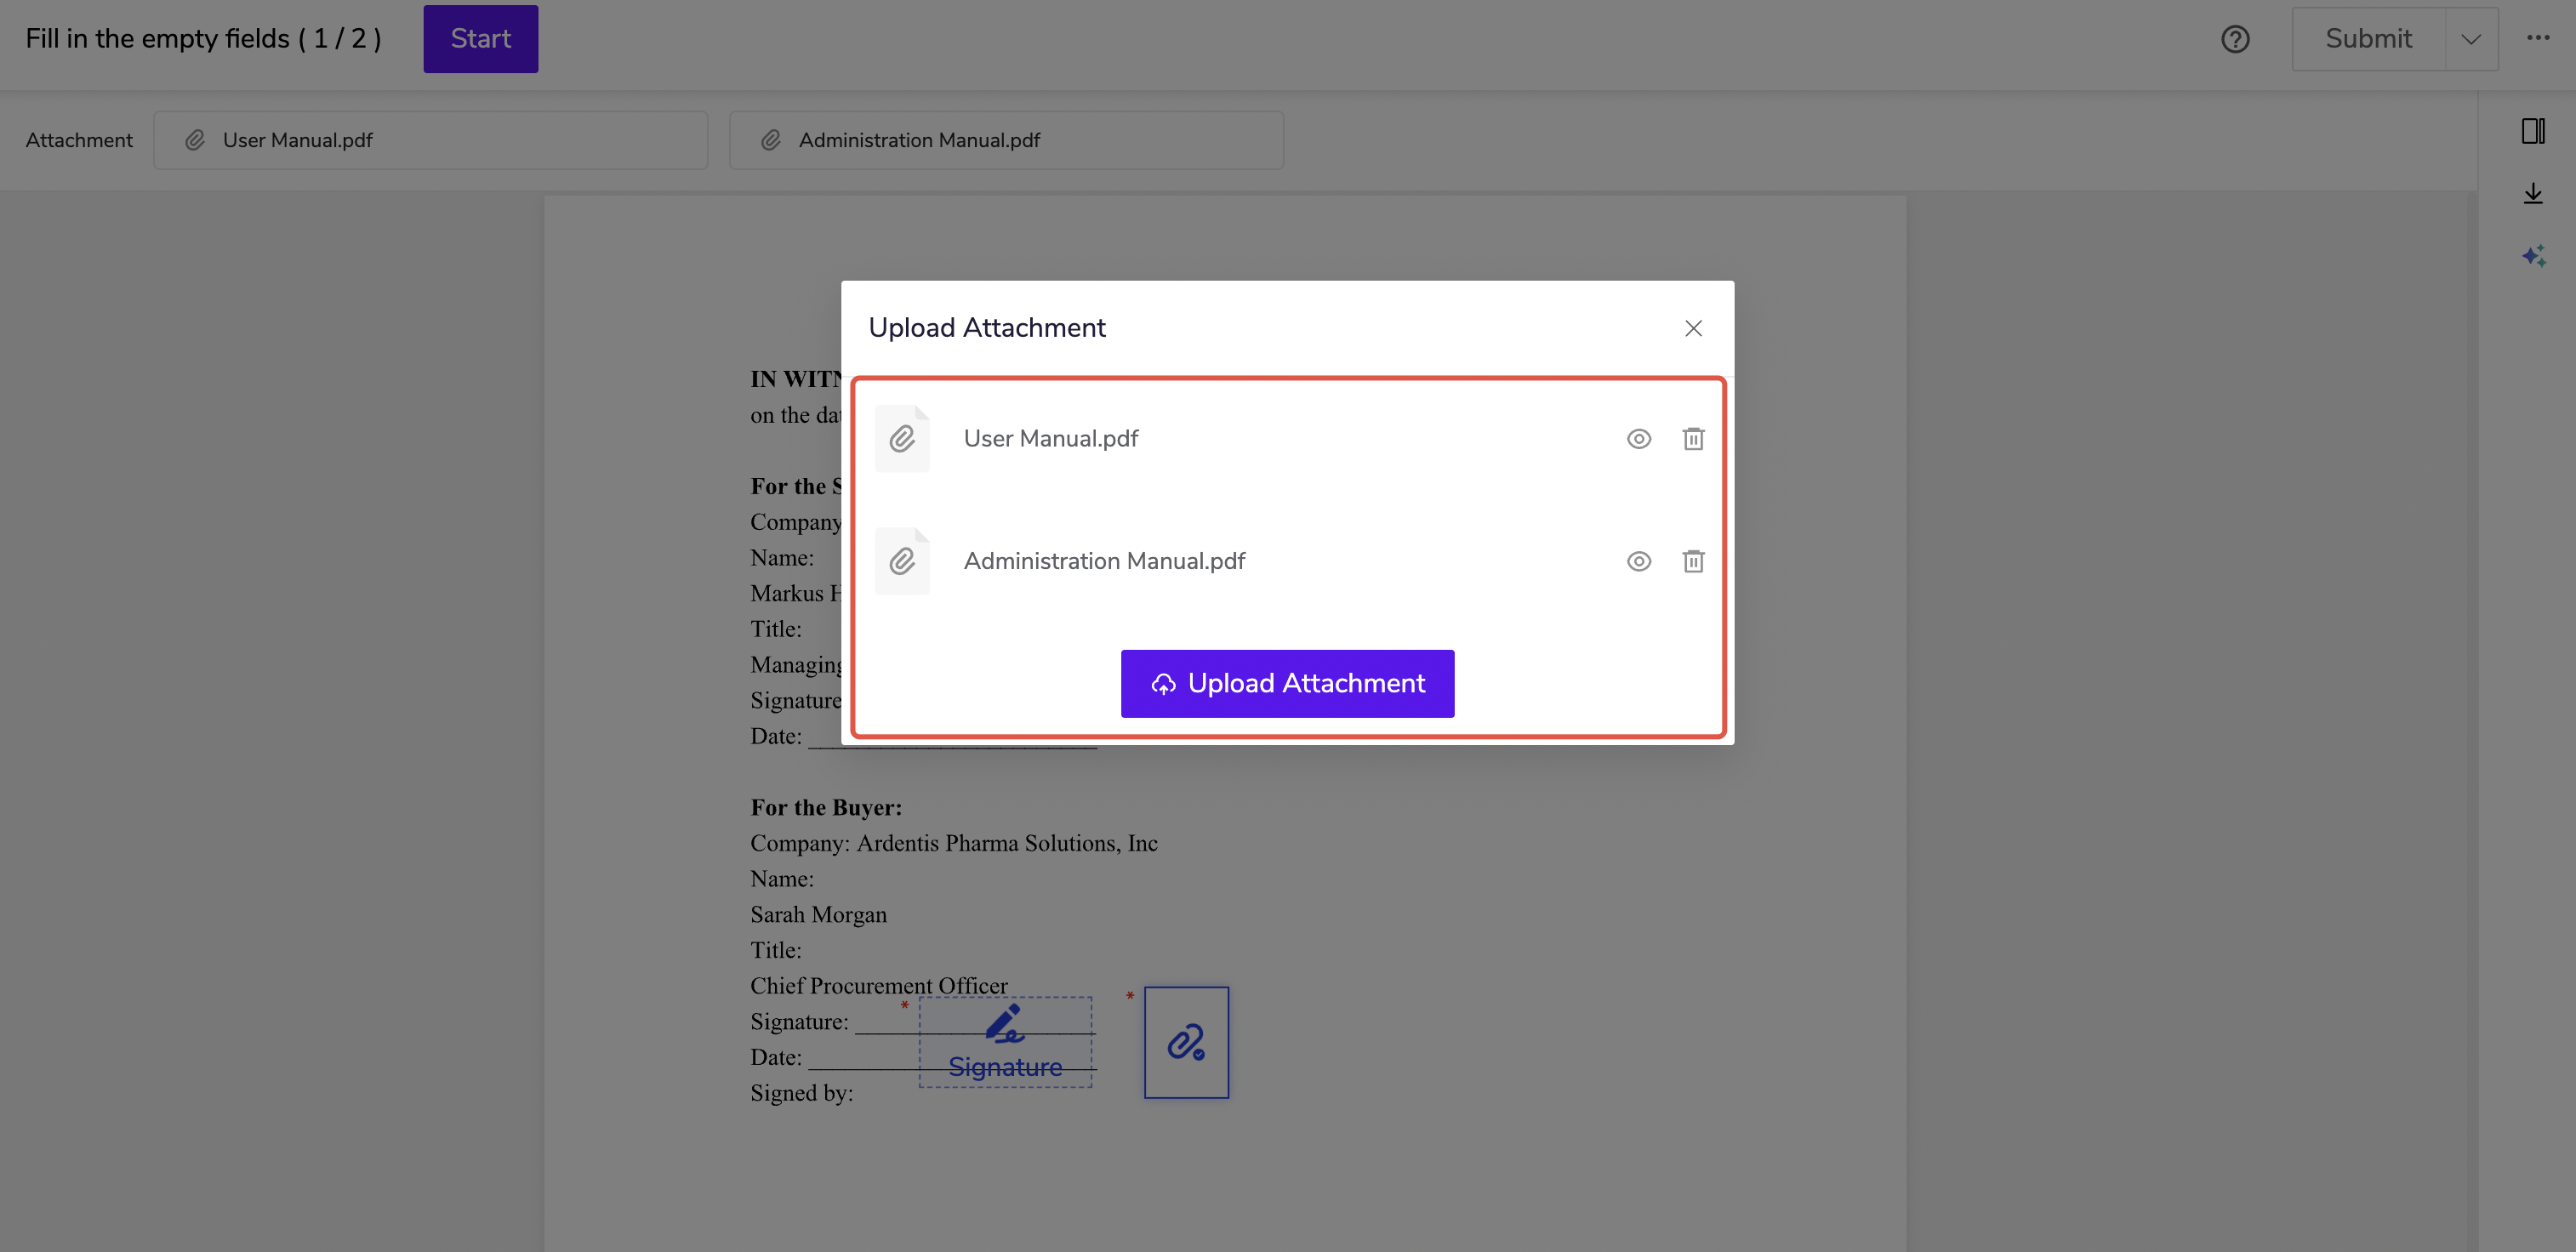Open the AI sparkle assistant icon

2532,256
